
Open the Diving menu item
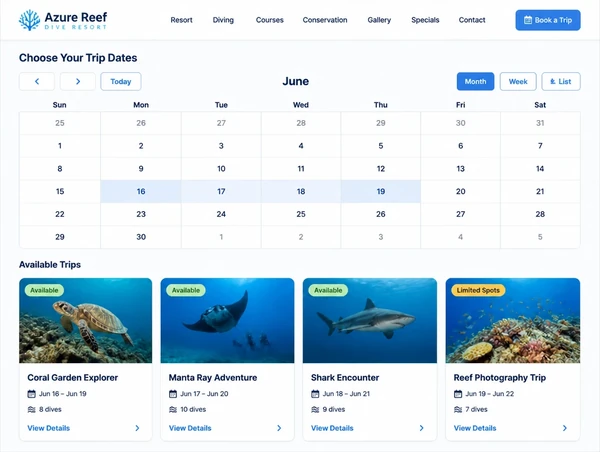click(223, 20)
